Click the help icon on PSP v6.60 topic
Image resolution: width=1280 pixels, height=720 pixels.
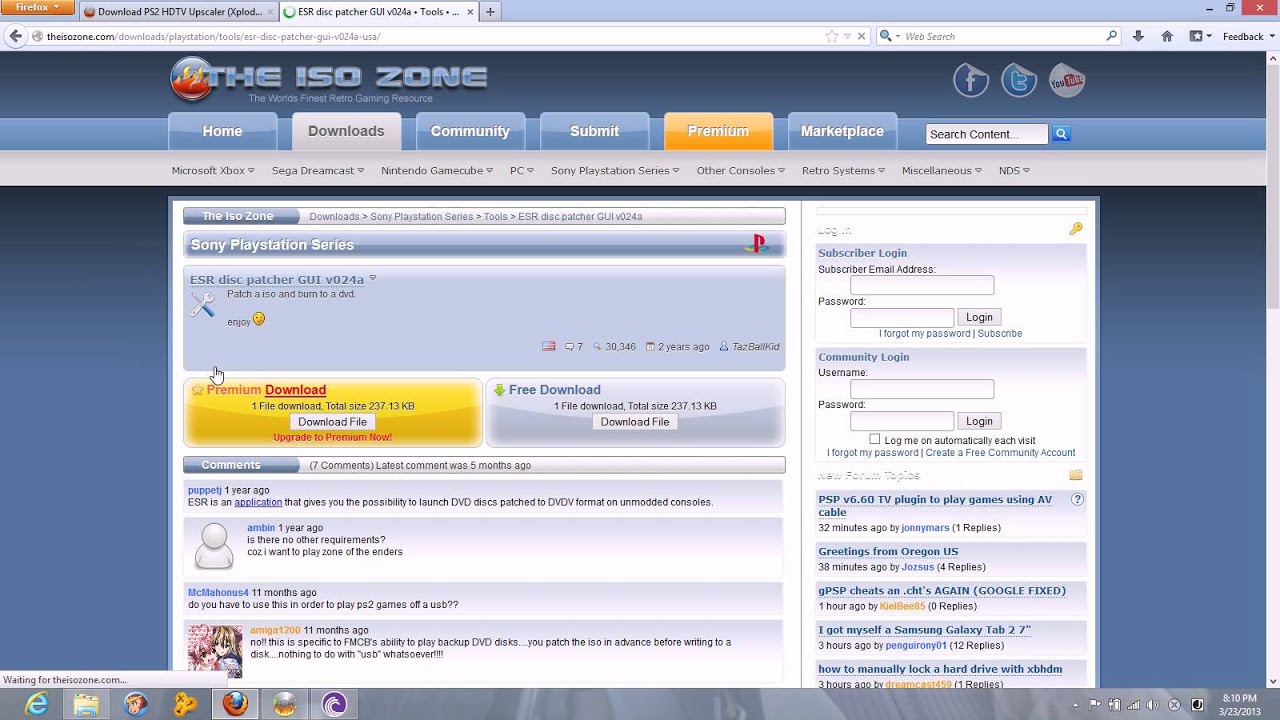point(1077,499)
